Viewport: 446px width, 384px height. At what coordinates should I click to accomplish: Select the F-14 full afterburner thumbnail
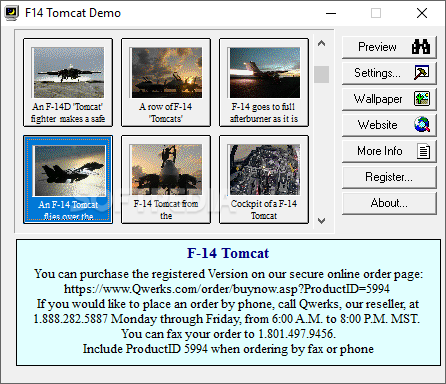(264, 82)
